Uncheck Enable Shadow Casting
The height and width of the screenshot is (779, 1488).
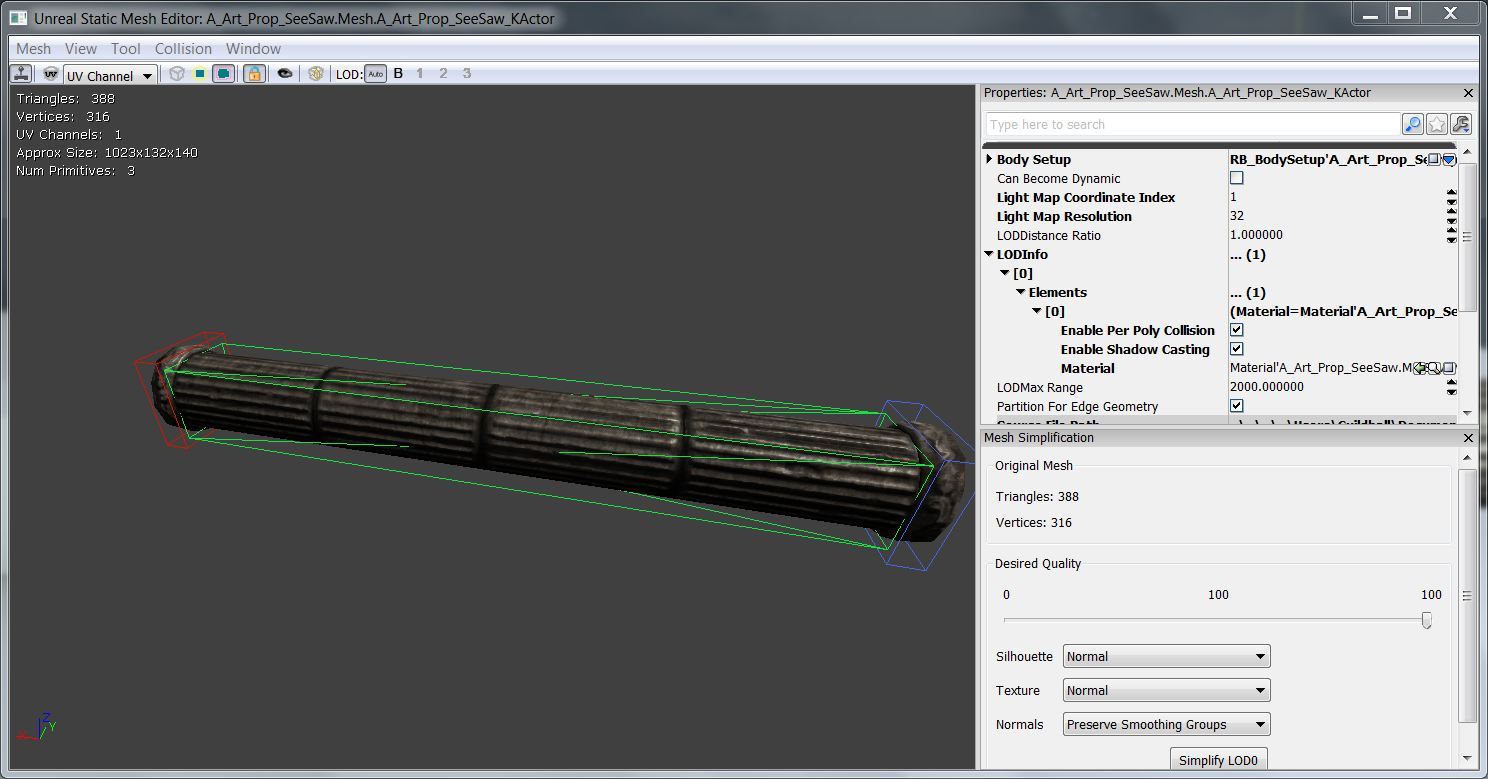pos(1237,349)
